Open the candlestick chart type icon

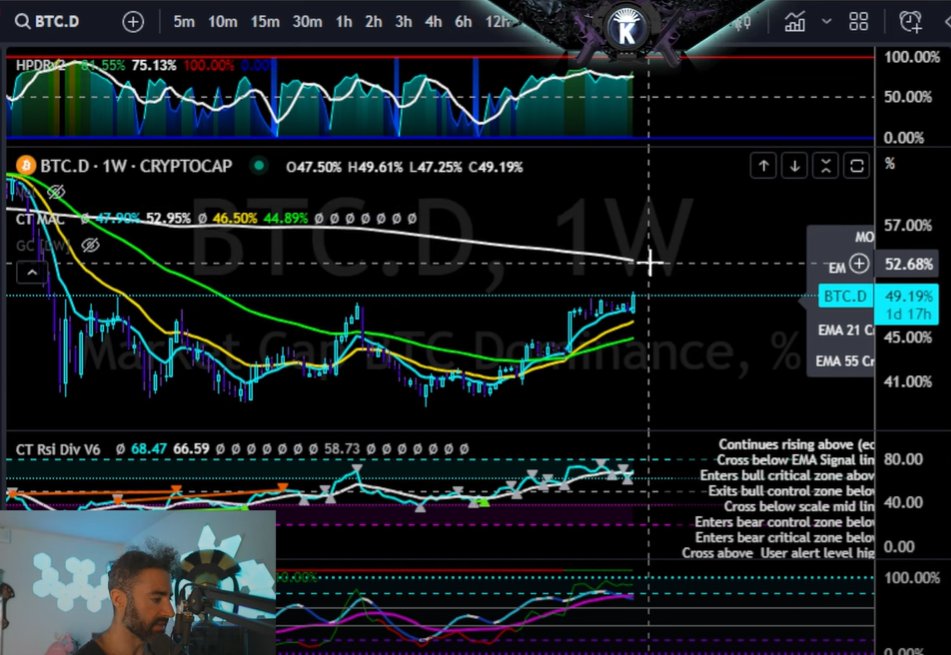744,22
